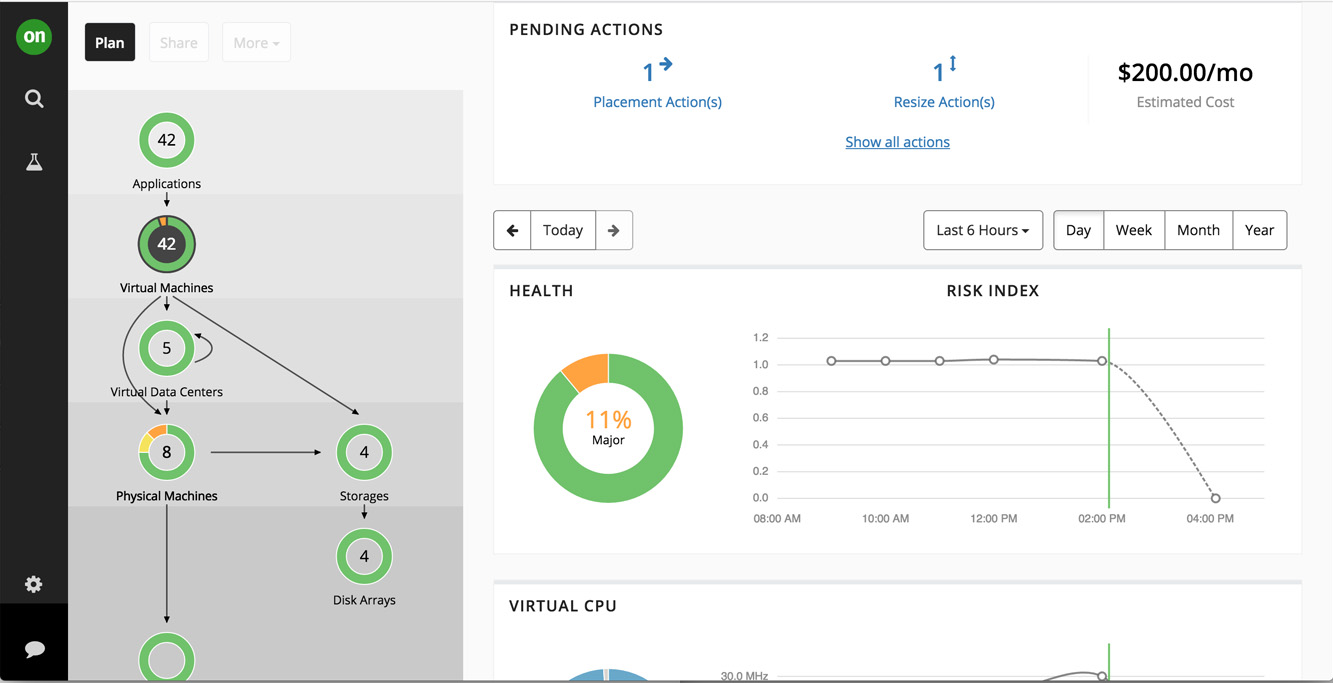Viewport: 1333px width, 683px height.
Task: Click the Plan button
Action: tap(110, 42)
